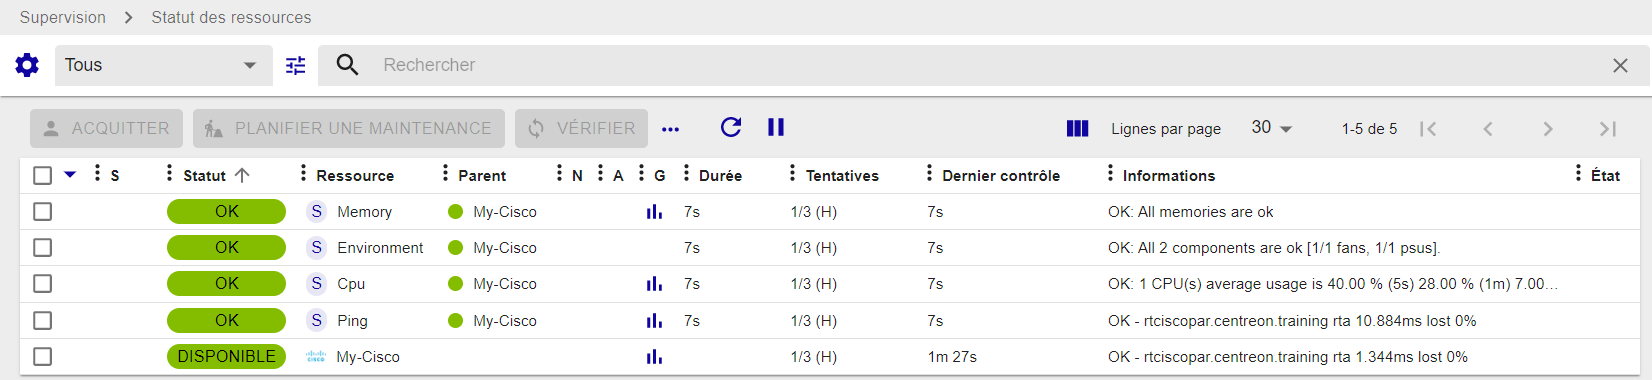Go to Supervision breadcrumb

[x=63, y=17]
